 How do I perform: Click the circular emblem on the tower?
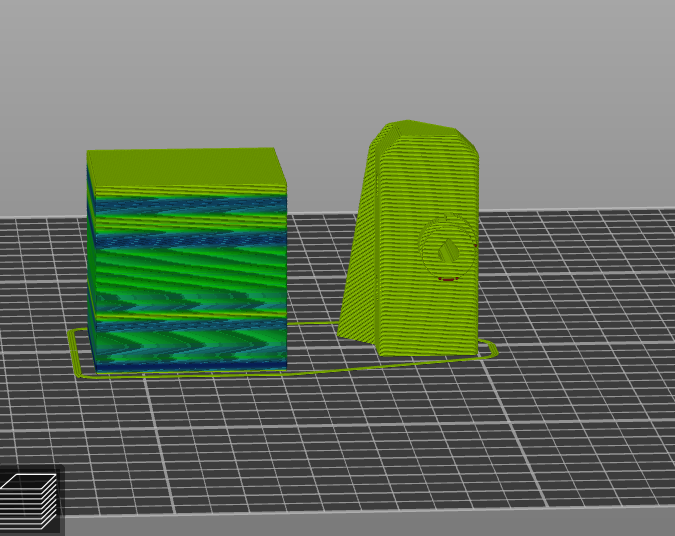click(448, 248)
